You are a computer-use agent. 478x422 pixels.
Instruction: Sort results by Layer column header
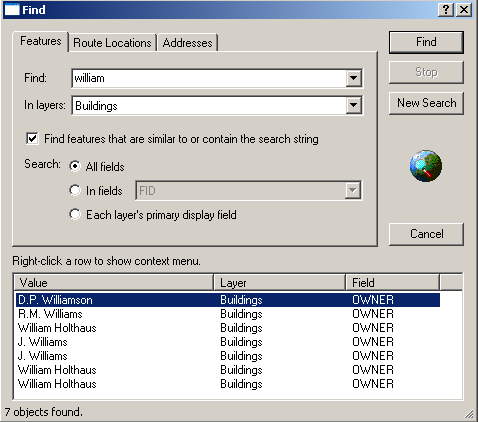coord(279,283)
